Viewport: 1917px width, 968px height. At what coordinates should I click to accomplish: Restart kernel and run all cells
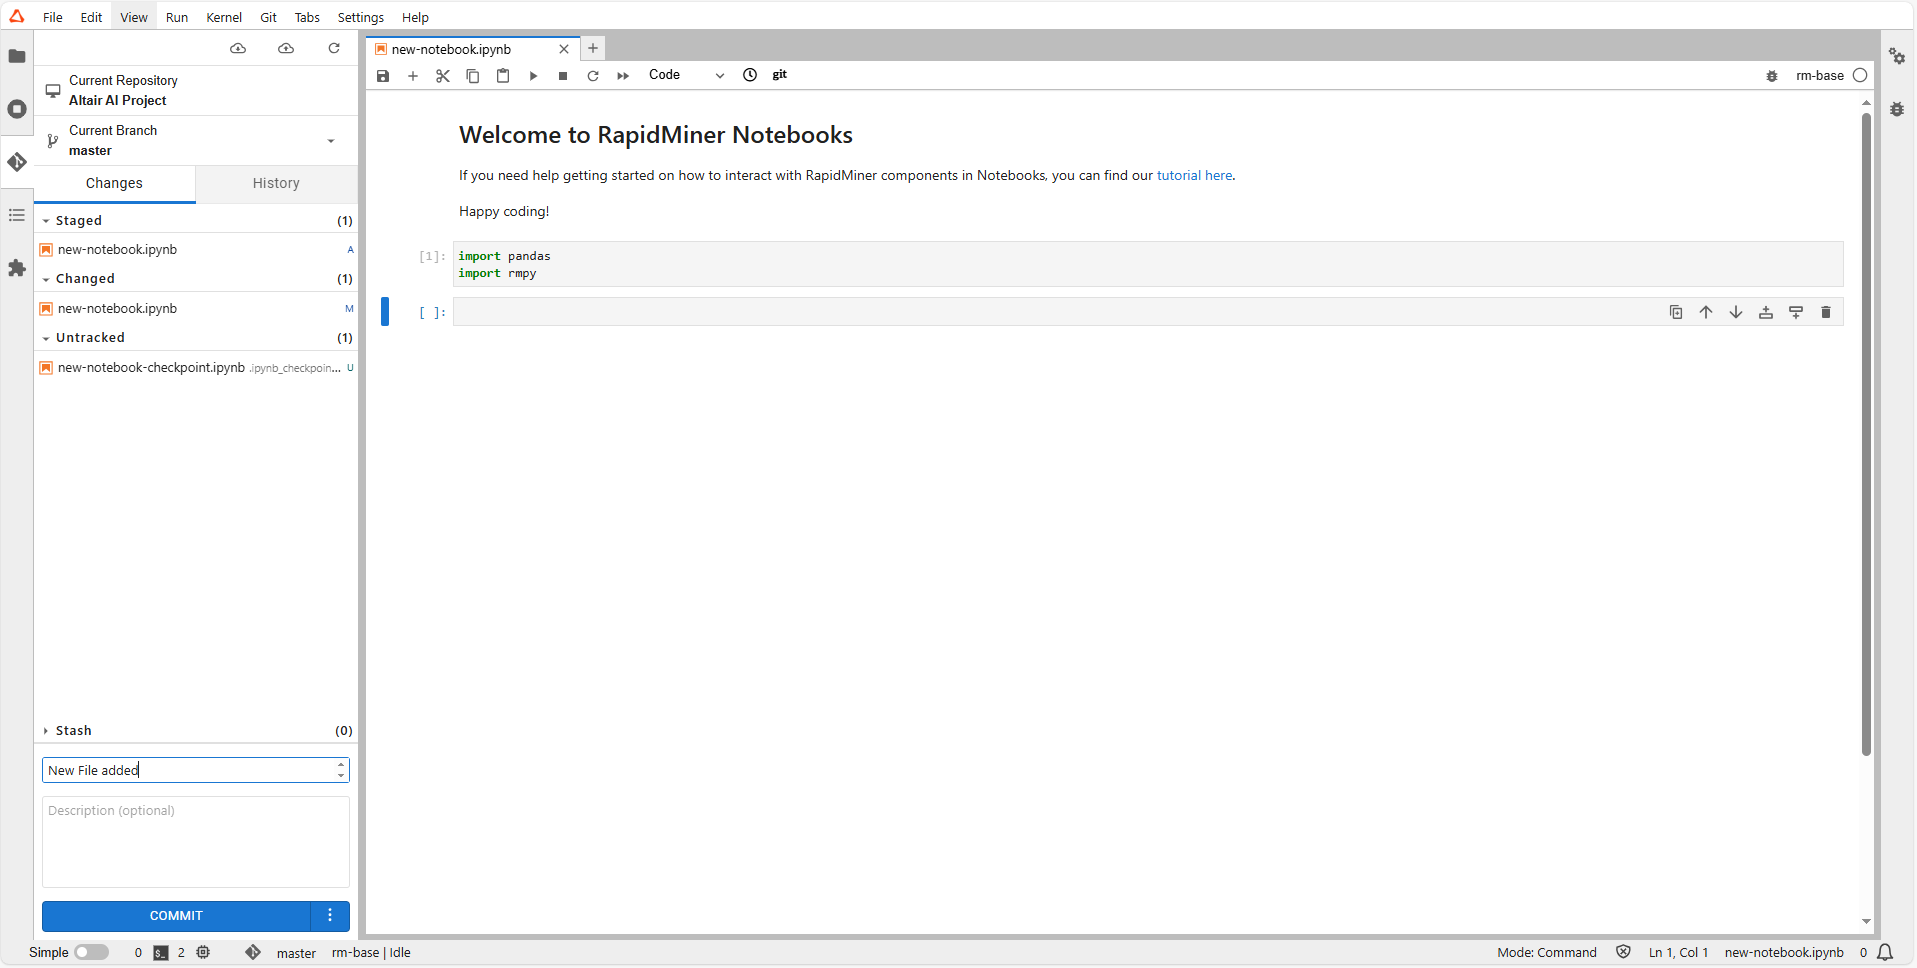pyautogui.click(x=623, y=76)
